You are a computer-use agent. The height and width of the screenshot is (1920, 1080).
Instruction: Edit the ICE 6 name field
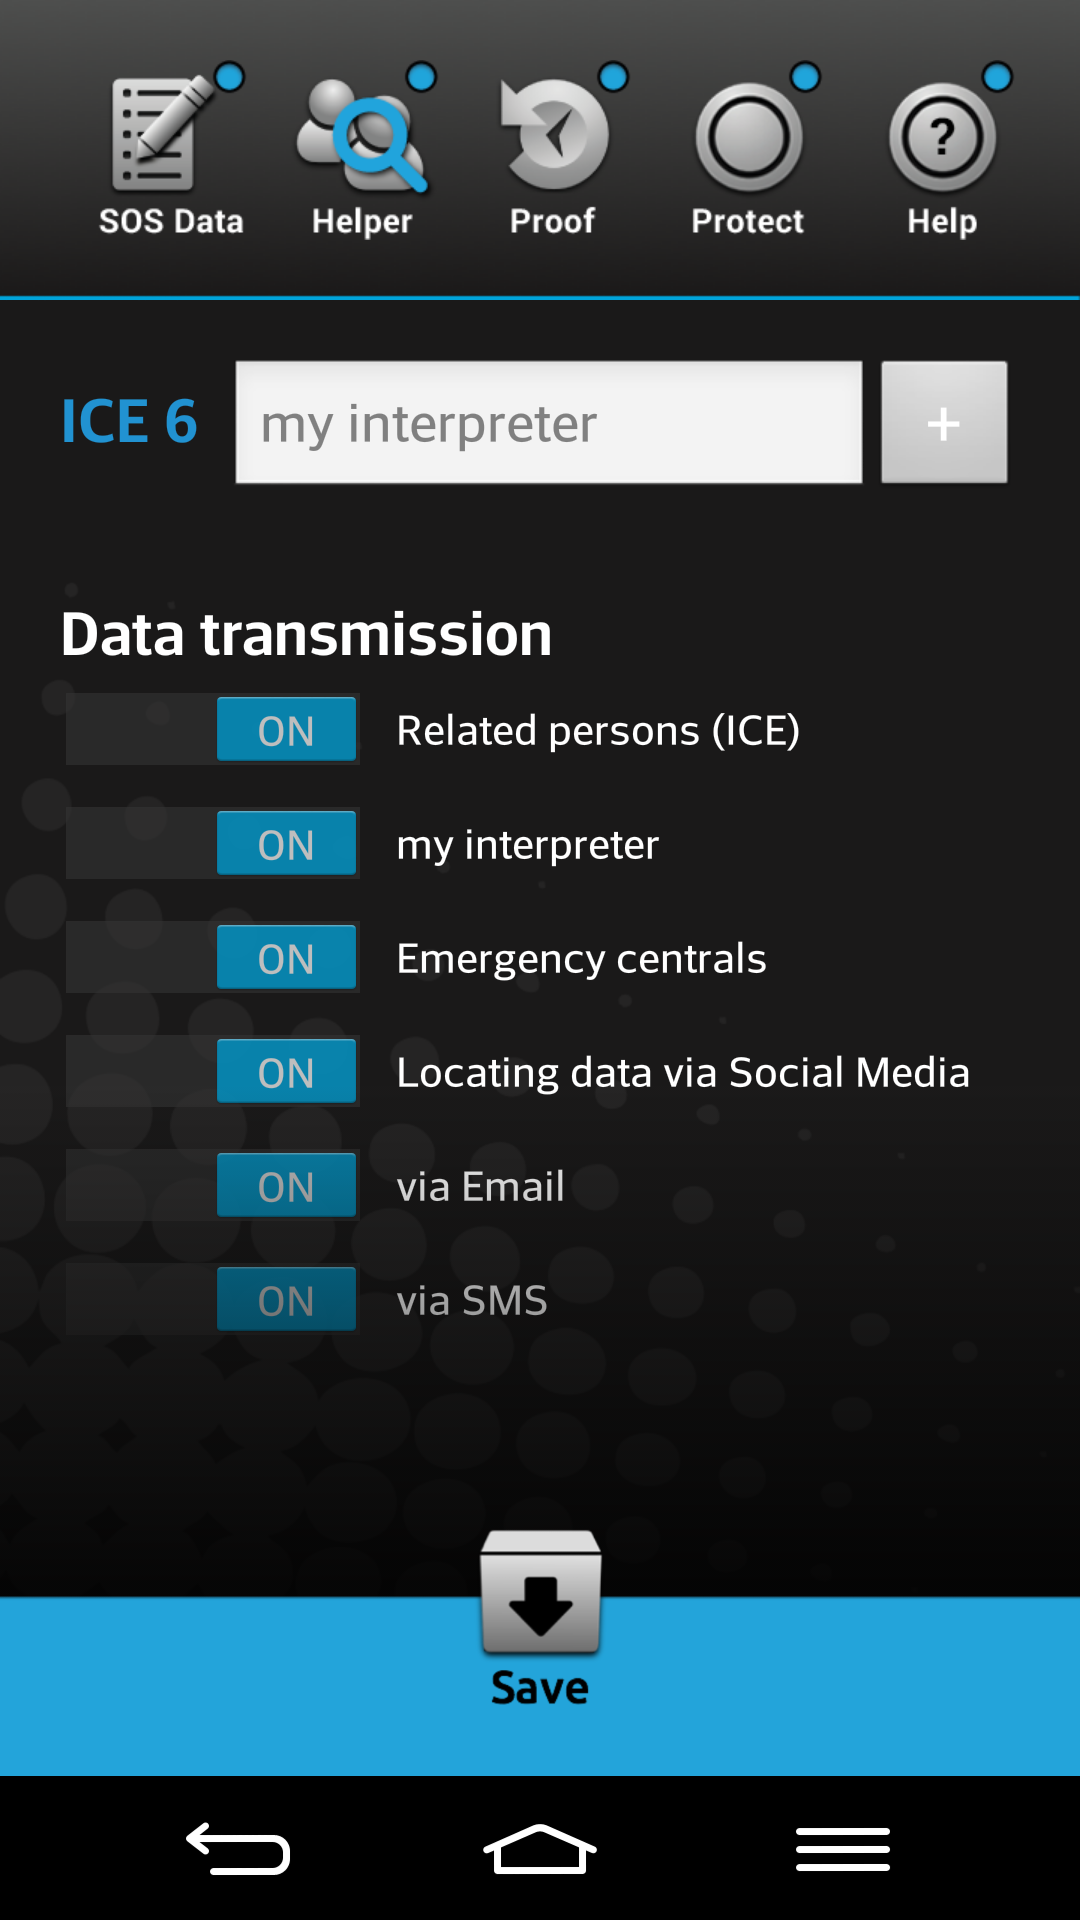548,422
